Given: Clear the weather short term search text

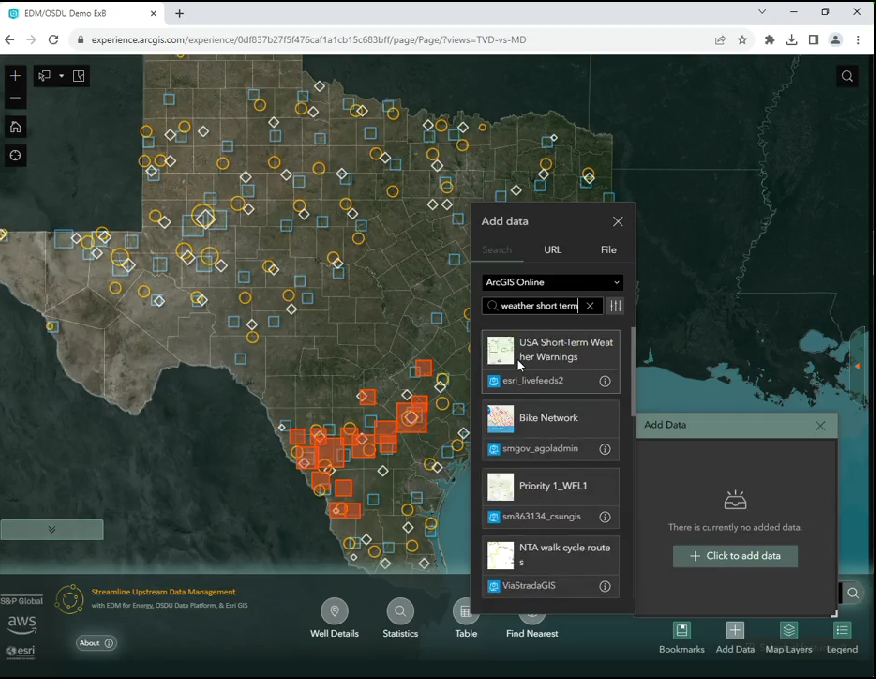Looking at the screenshot, I should point(590,306).
